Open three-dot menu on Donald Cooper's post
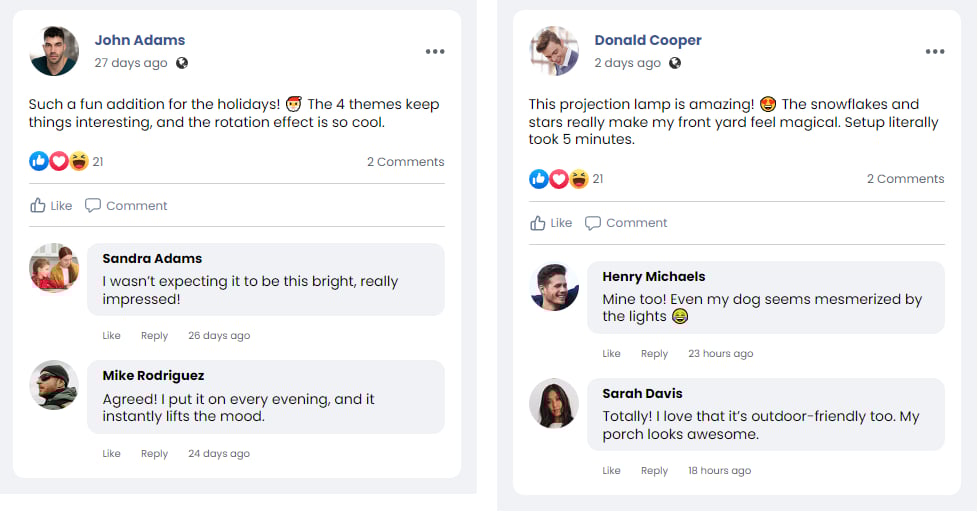The height and width of the screenshot is (514, 979). pyautogui.click(x=934, y=52)
